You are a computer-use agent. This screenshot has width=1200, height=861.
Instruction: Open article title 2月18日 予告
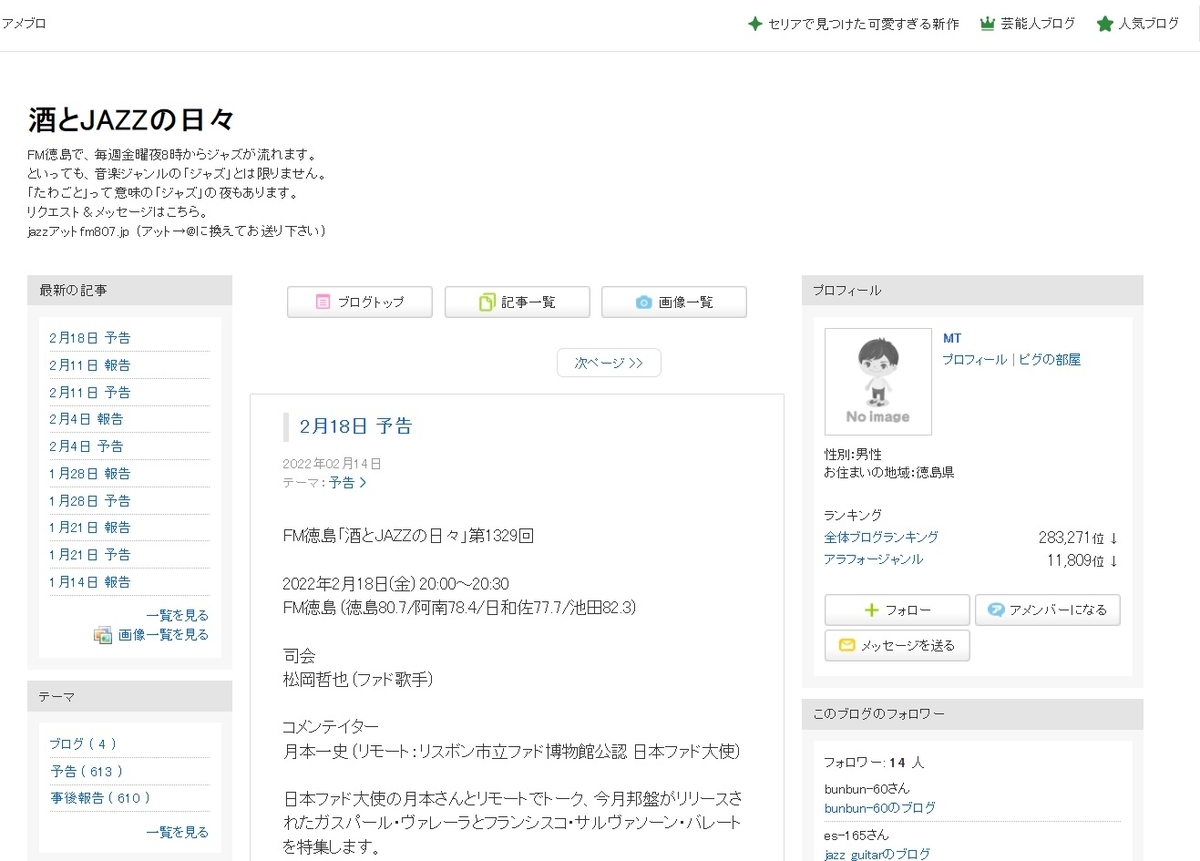(x=356, y=427)
